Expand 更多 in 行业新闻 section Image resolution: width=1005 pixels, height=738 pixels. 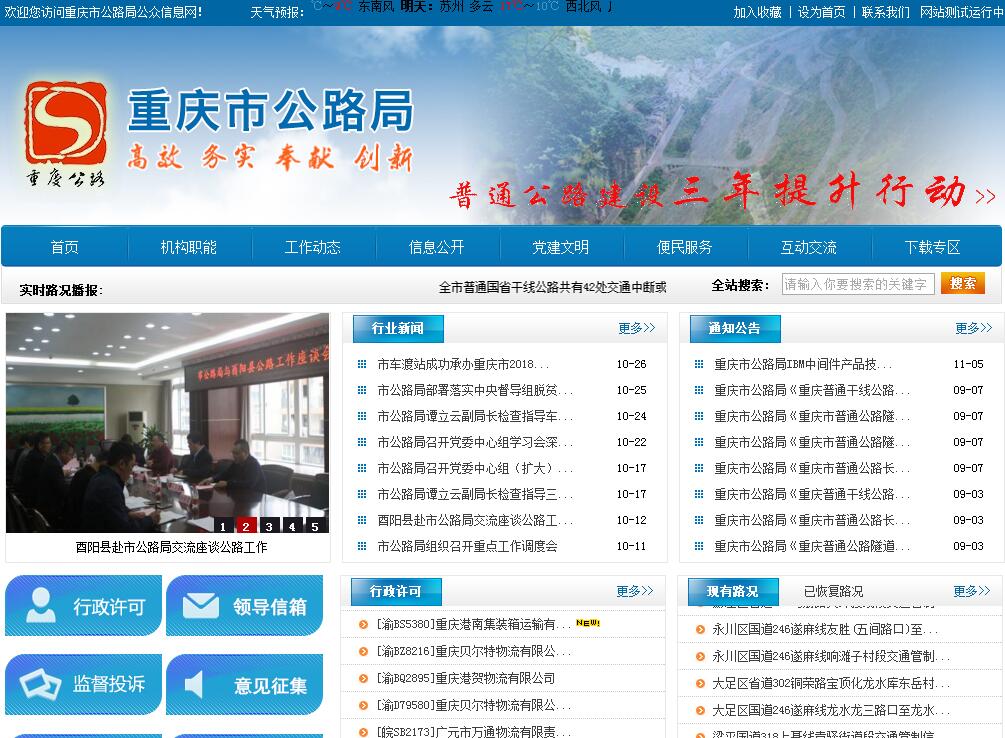click(x=636, y=328)
